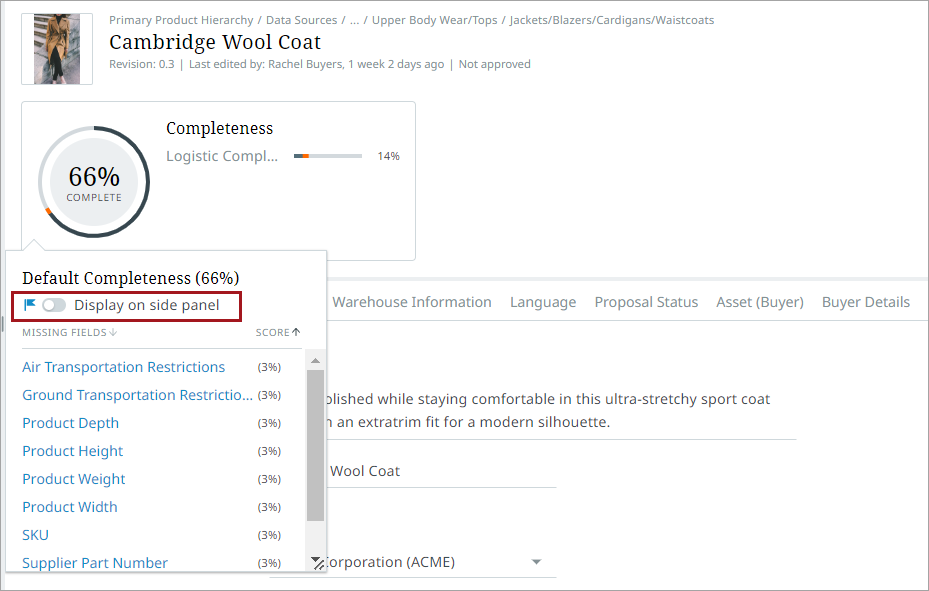
Task: Open the Air Transportation Restrictions missing field
Action: click(124, 367)
